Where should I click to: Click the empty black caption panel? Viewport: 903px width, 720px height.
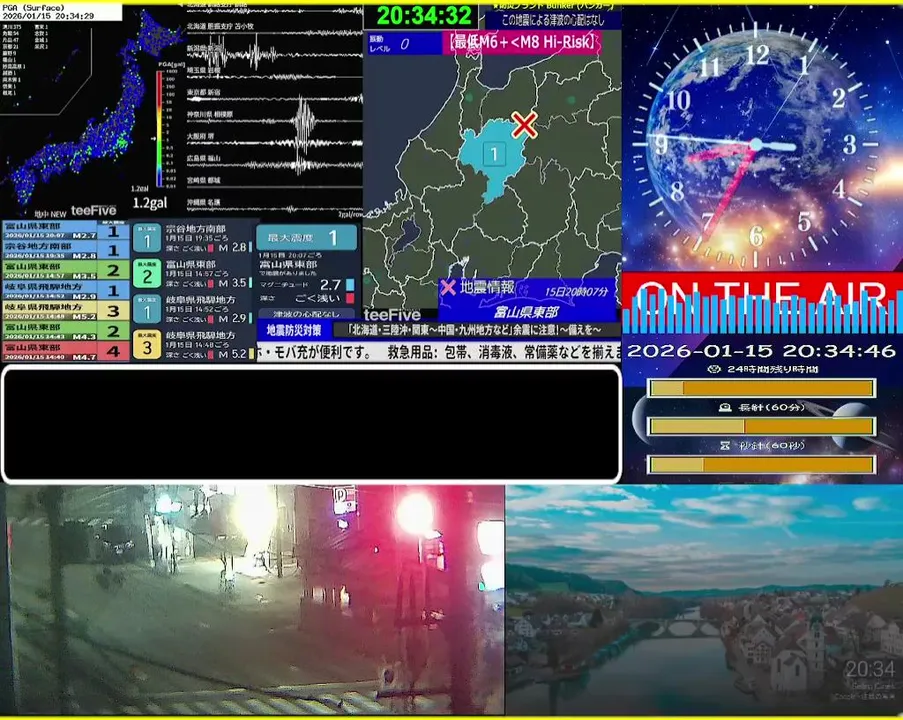pyautogui.click(x=312, y=424)
